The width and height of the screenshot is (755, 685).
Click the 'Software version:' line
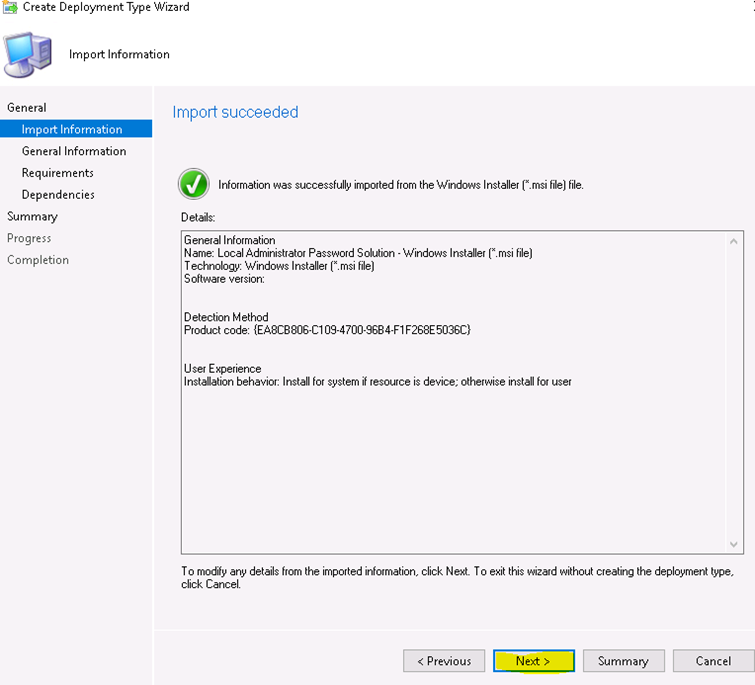pos(224,279)
